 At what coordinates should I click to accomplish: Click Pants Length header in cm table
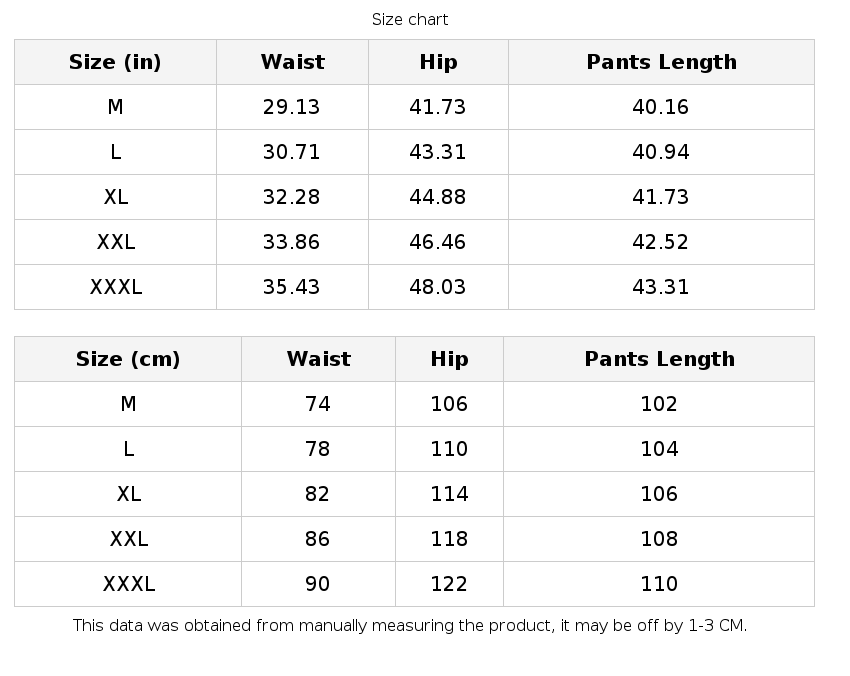pos(659,359)
